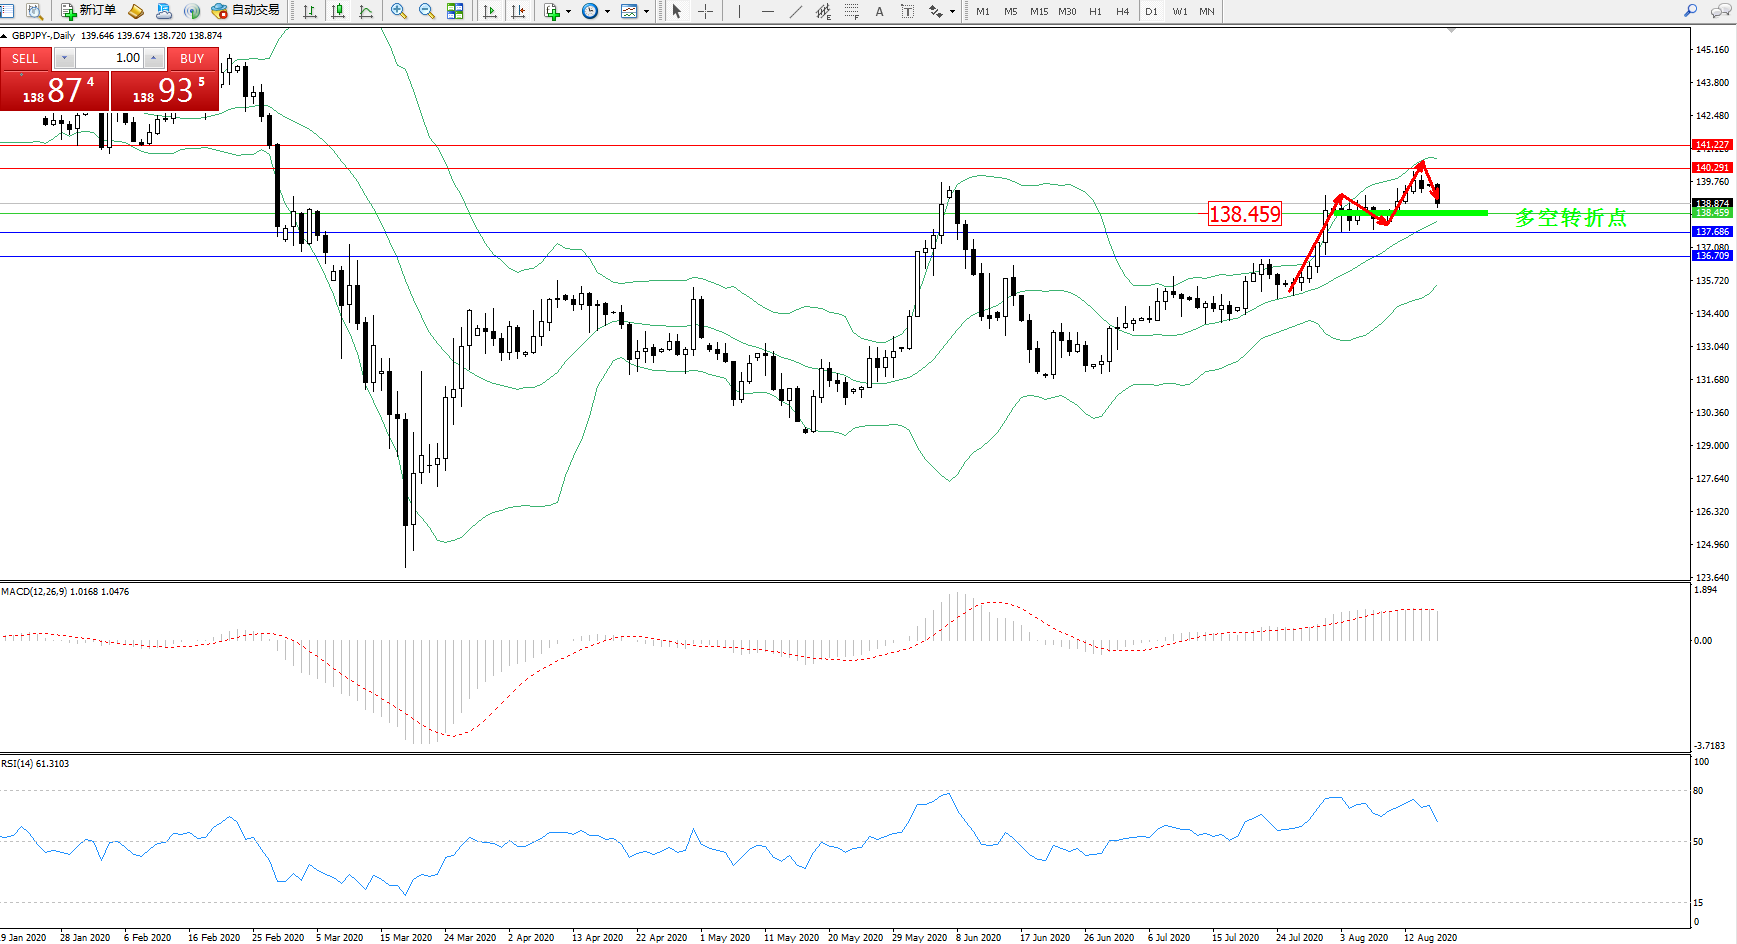Viewport: 1737px width, 944px height.
Task: Select the crosshair cursor tool
Action: coord(705,11)
